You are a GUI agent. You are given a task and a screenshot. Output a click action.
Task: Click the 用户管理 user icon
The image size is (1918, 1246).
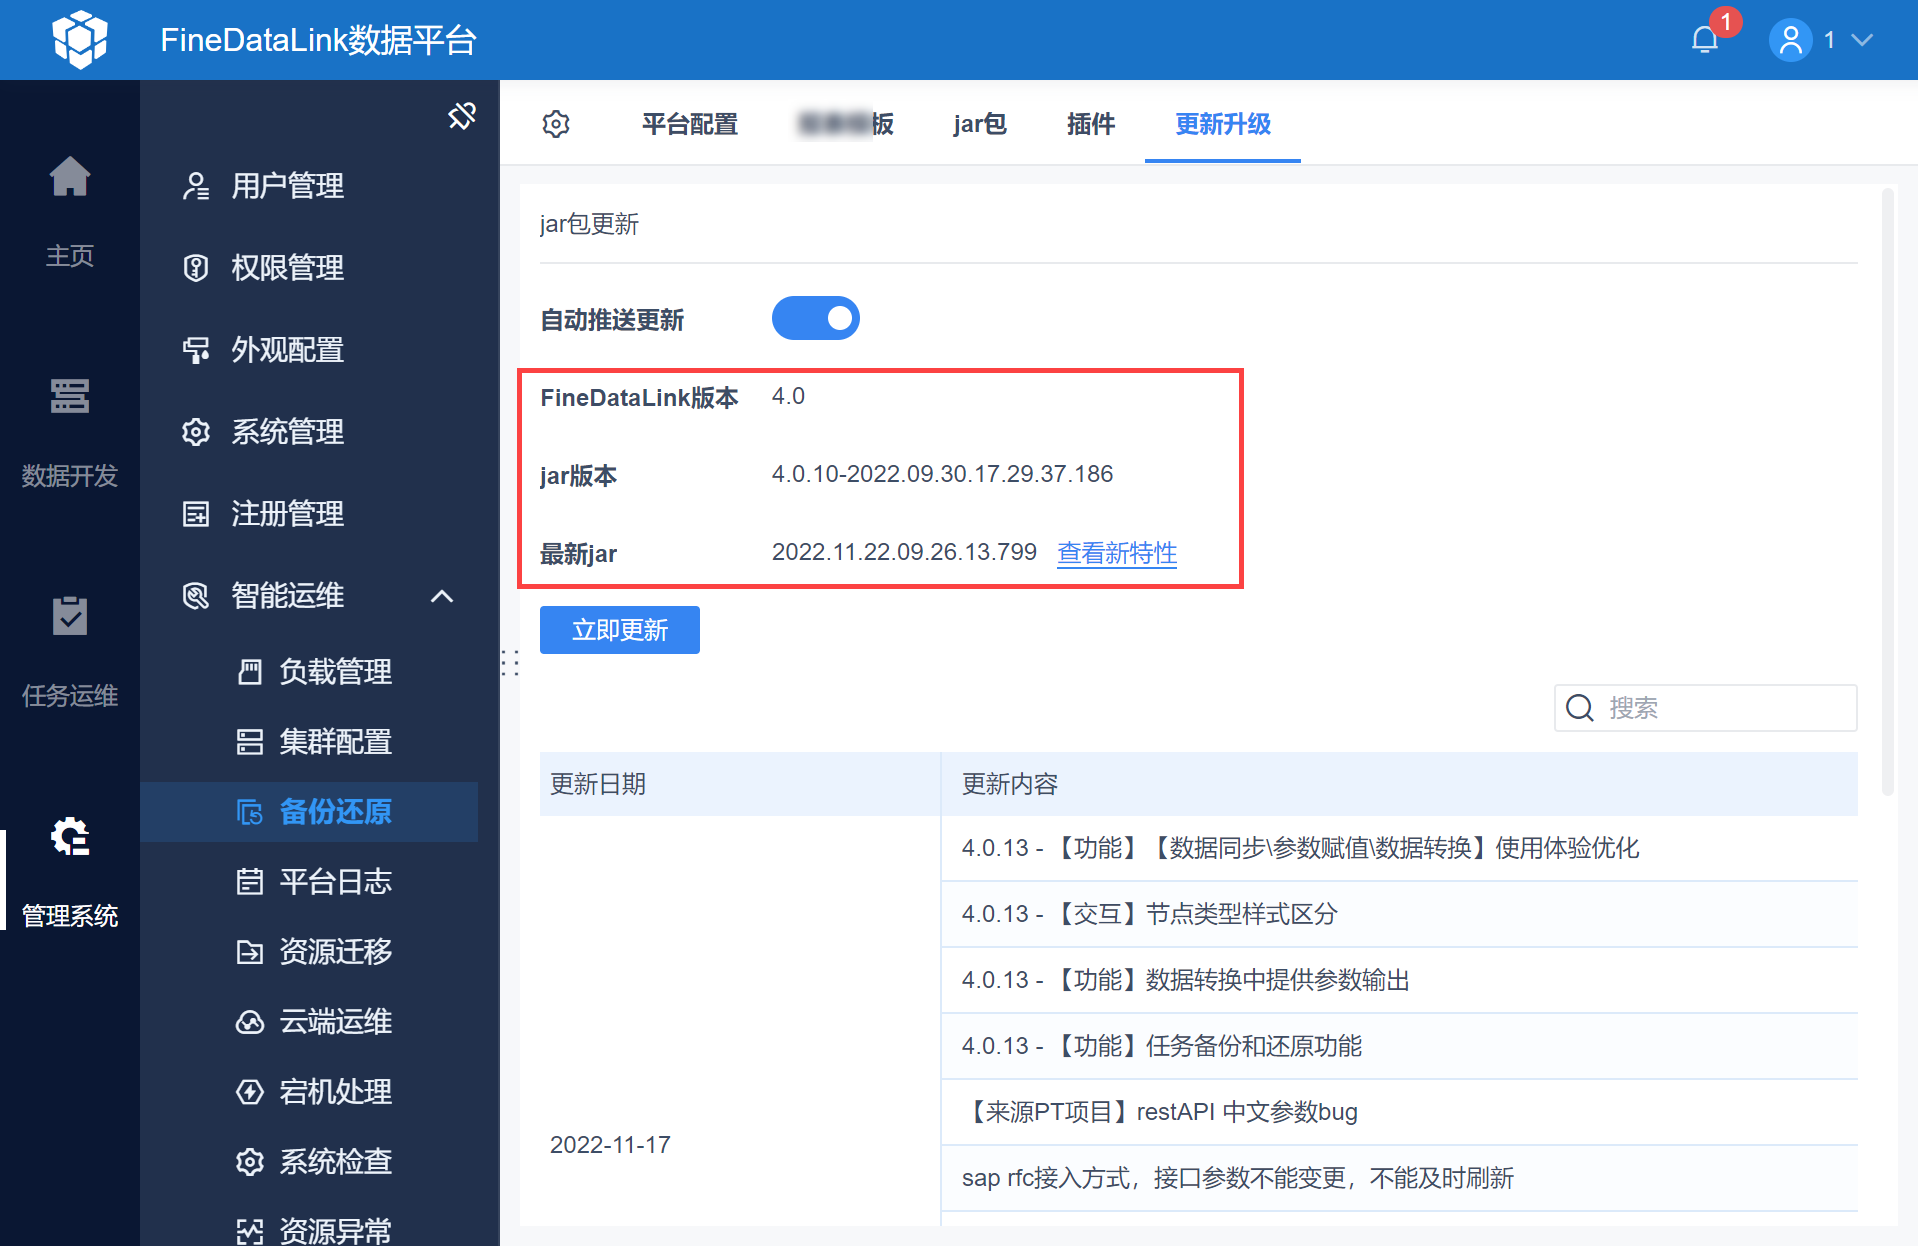[x=196, y=186]
